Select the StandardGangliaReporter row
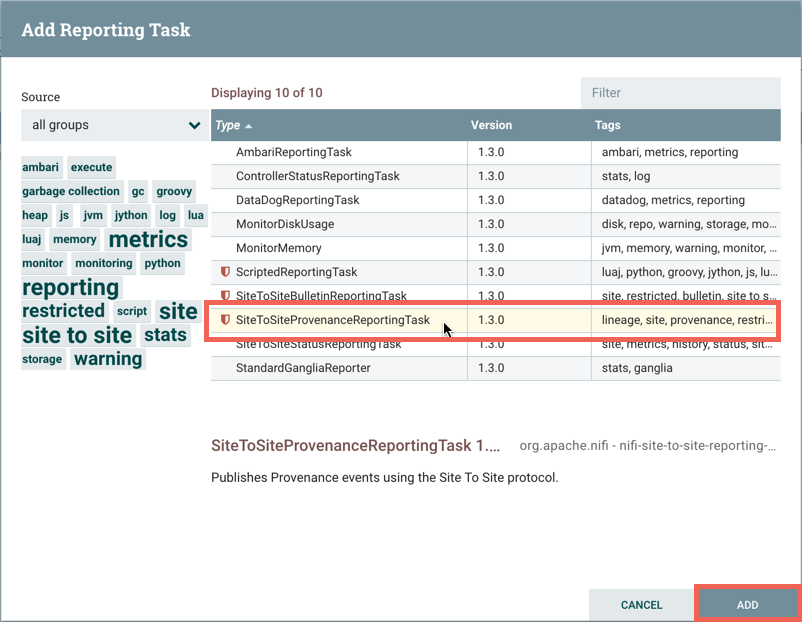This screenshot has height=622, width=802. [496, 368]
